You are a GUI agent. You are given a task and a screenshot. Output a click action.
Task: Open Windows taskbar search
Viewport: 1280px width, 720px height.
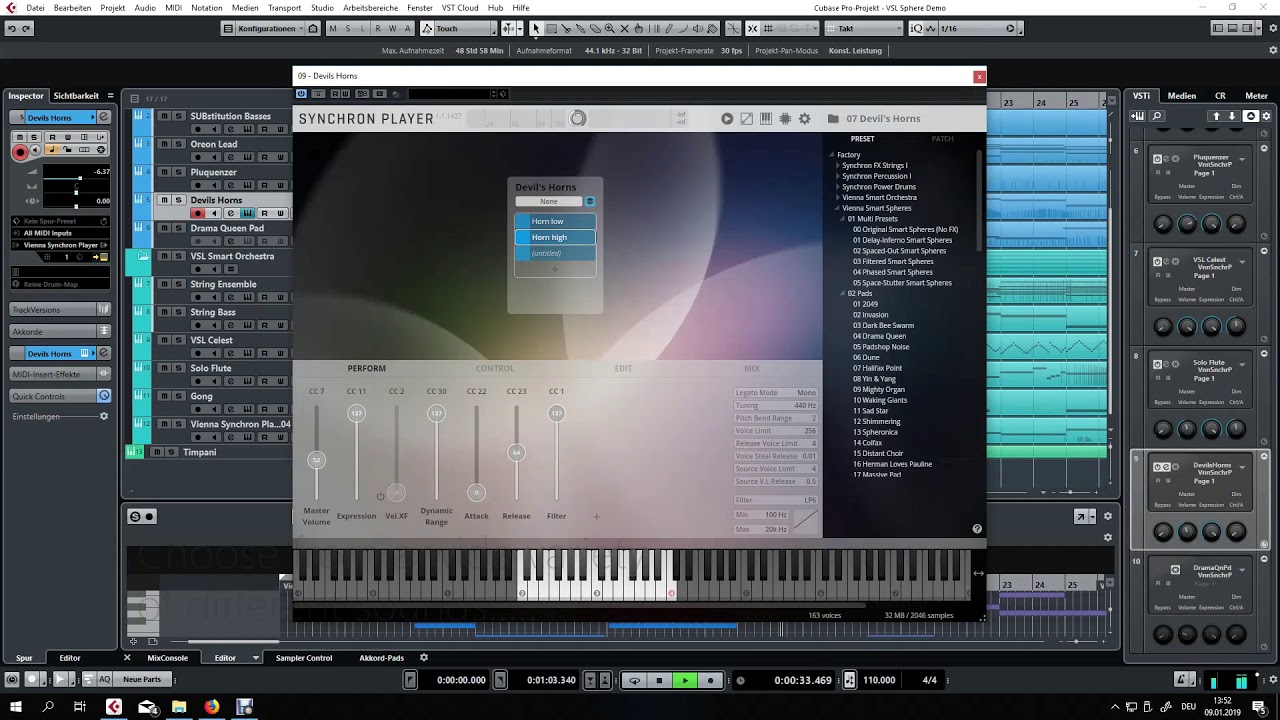pos(48,706)
